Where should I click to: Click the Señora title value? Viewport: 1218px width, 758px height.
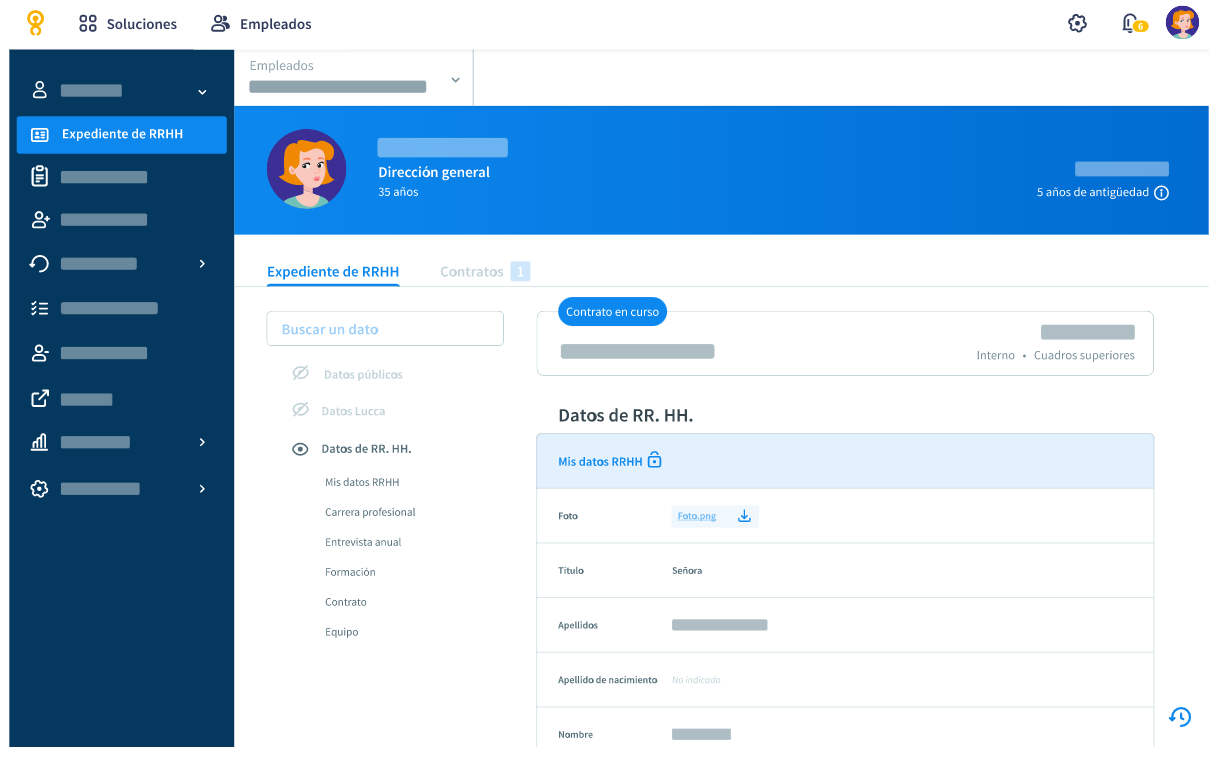click(x=687, y=571)
